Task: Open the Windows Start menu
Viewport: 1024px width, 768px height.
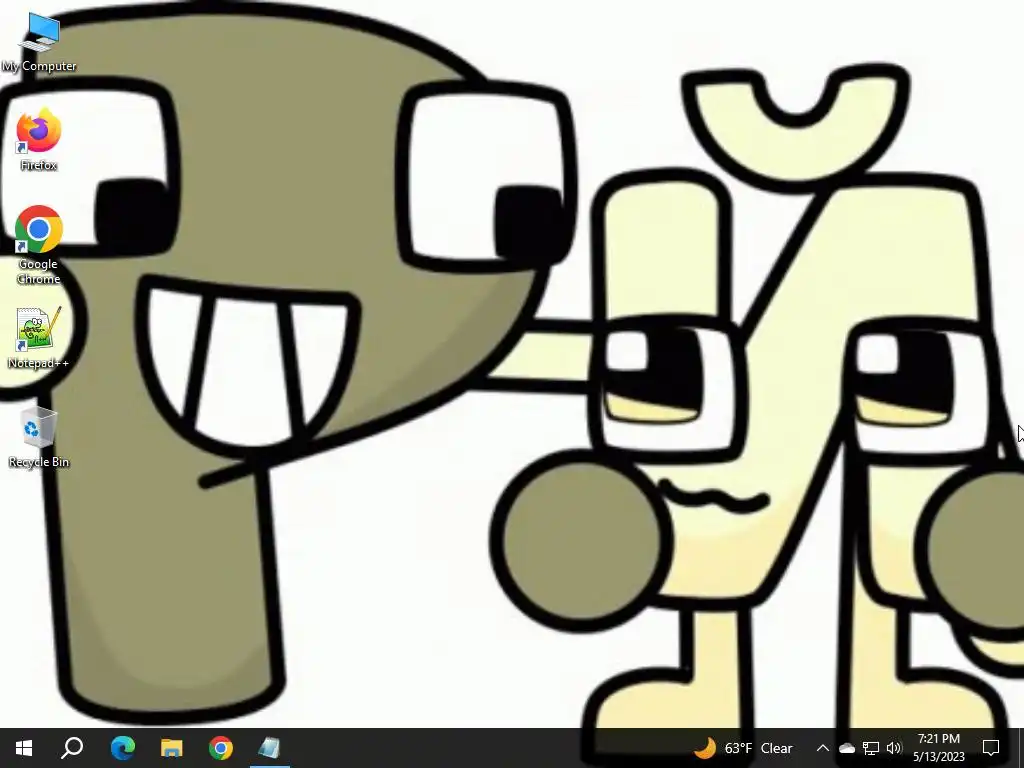Action: [x=24, y=748]
